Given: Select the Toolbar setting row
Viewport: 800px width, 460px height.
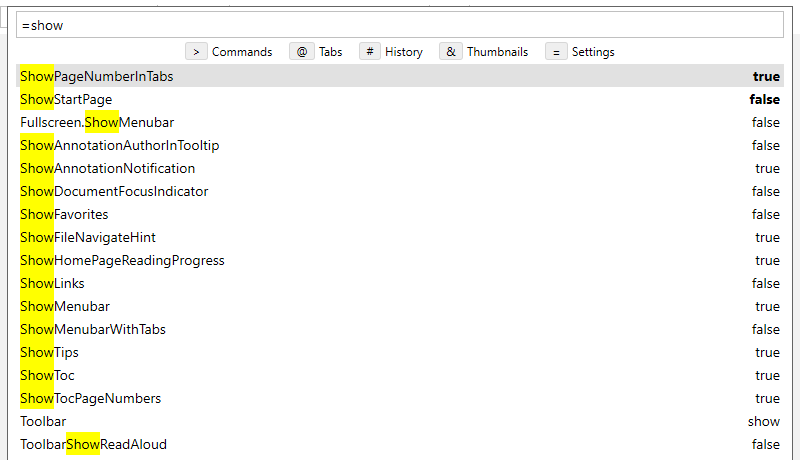Looking at the screenshot, I should coord(399,421).
